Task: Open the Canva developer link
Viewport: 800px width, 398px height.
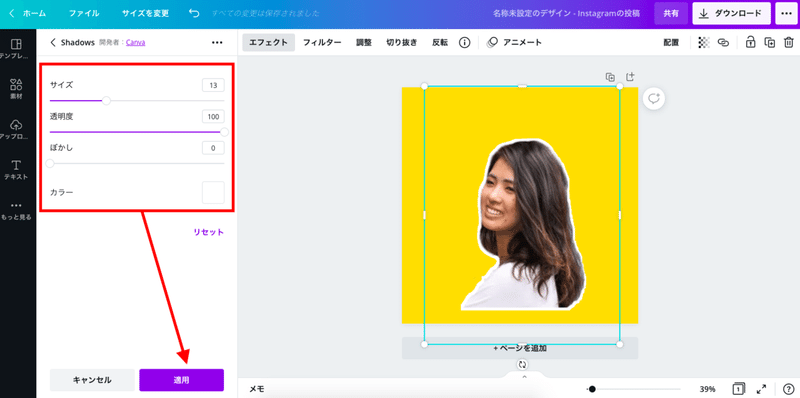Action: (x=135, y=43)
